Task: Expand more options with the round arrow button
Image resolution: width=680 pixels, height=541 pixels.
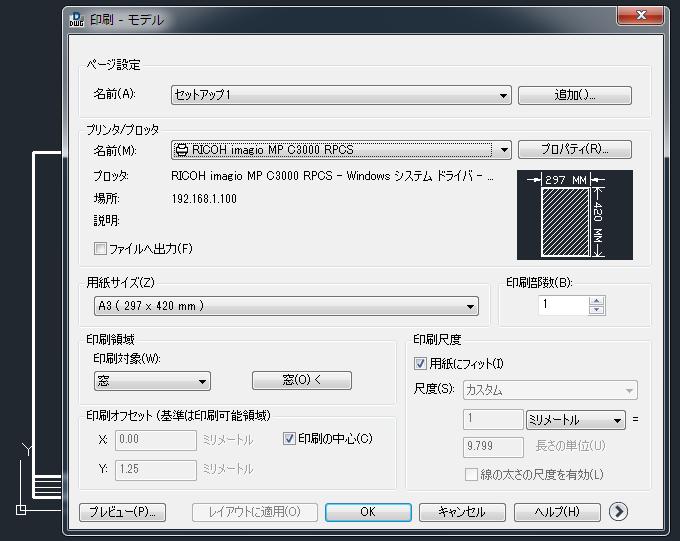Action: (618, 511)
